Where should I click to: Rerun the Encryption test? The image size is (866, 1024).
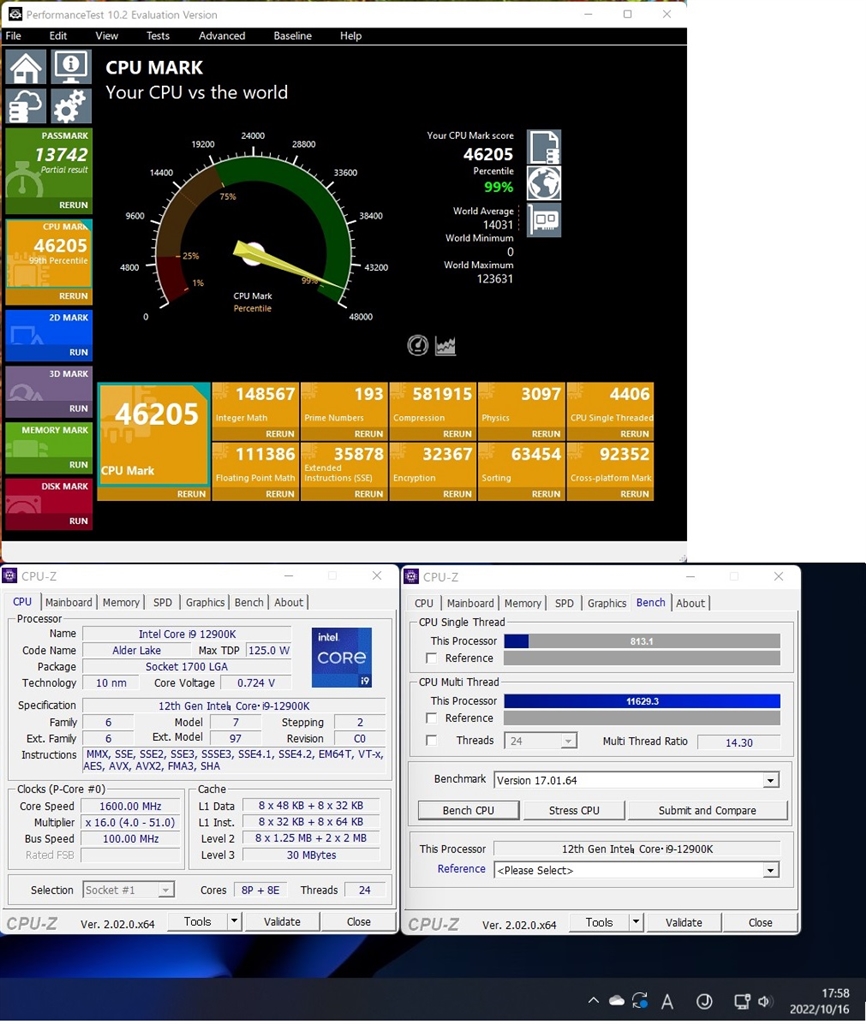click(x=457, y=494)
